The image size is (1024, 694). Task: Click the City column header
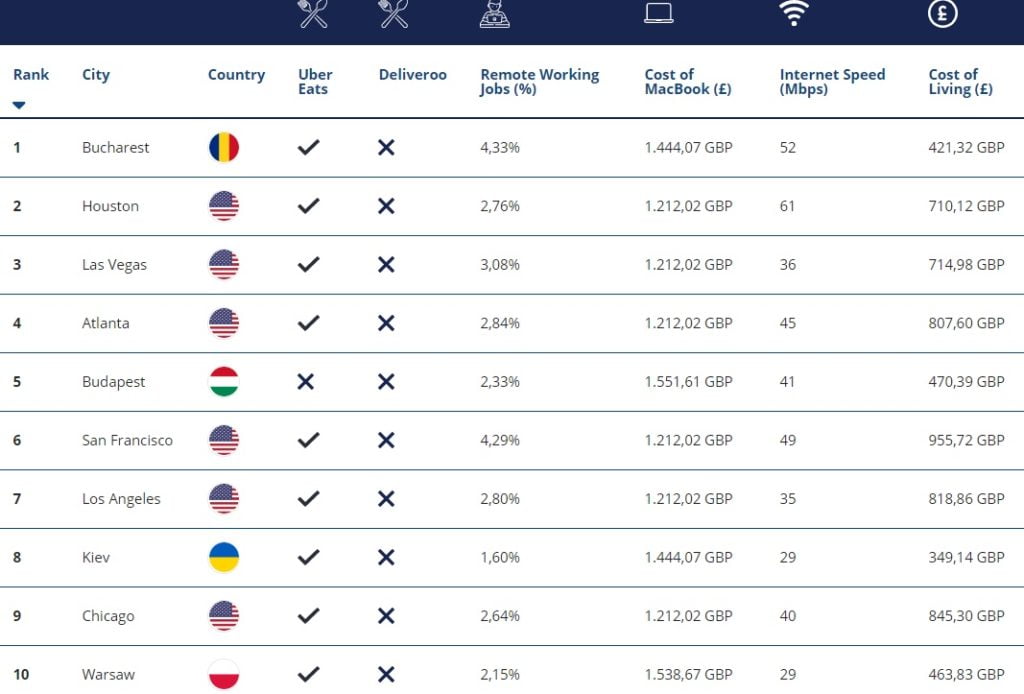(x=96, y=74)
